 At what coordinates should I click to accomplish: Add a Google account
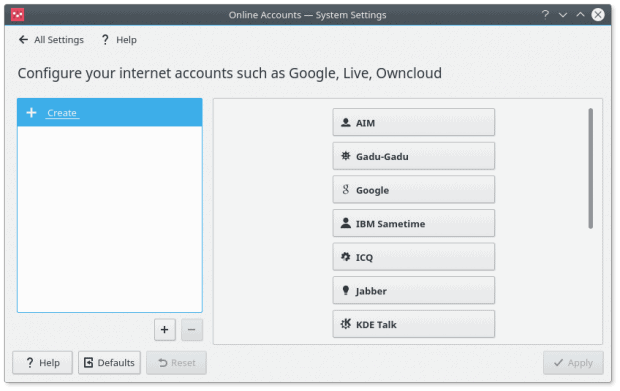coord(413,190)
